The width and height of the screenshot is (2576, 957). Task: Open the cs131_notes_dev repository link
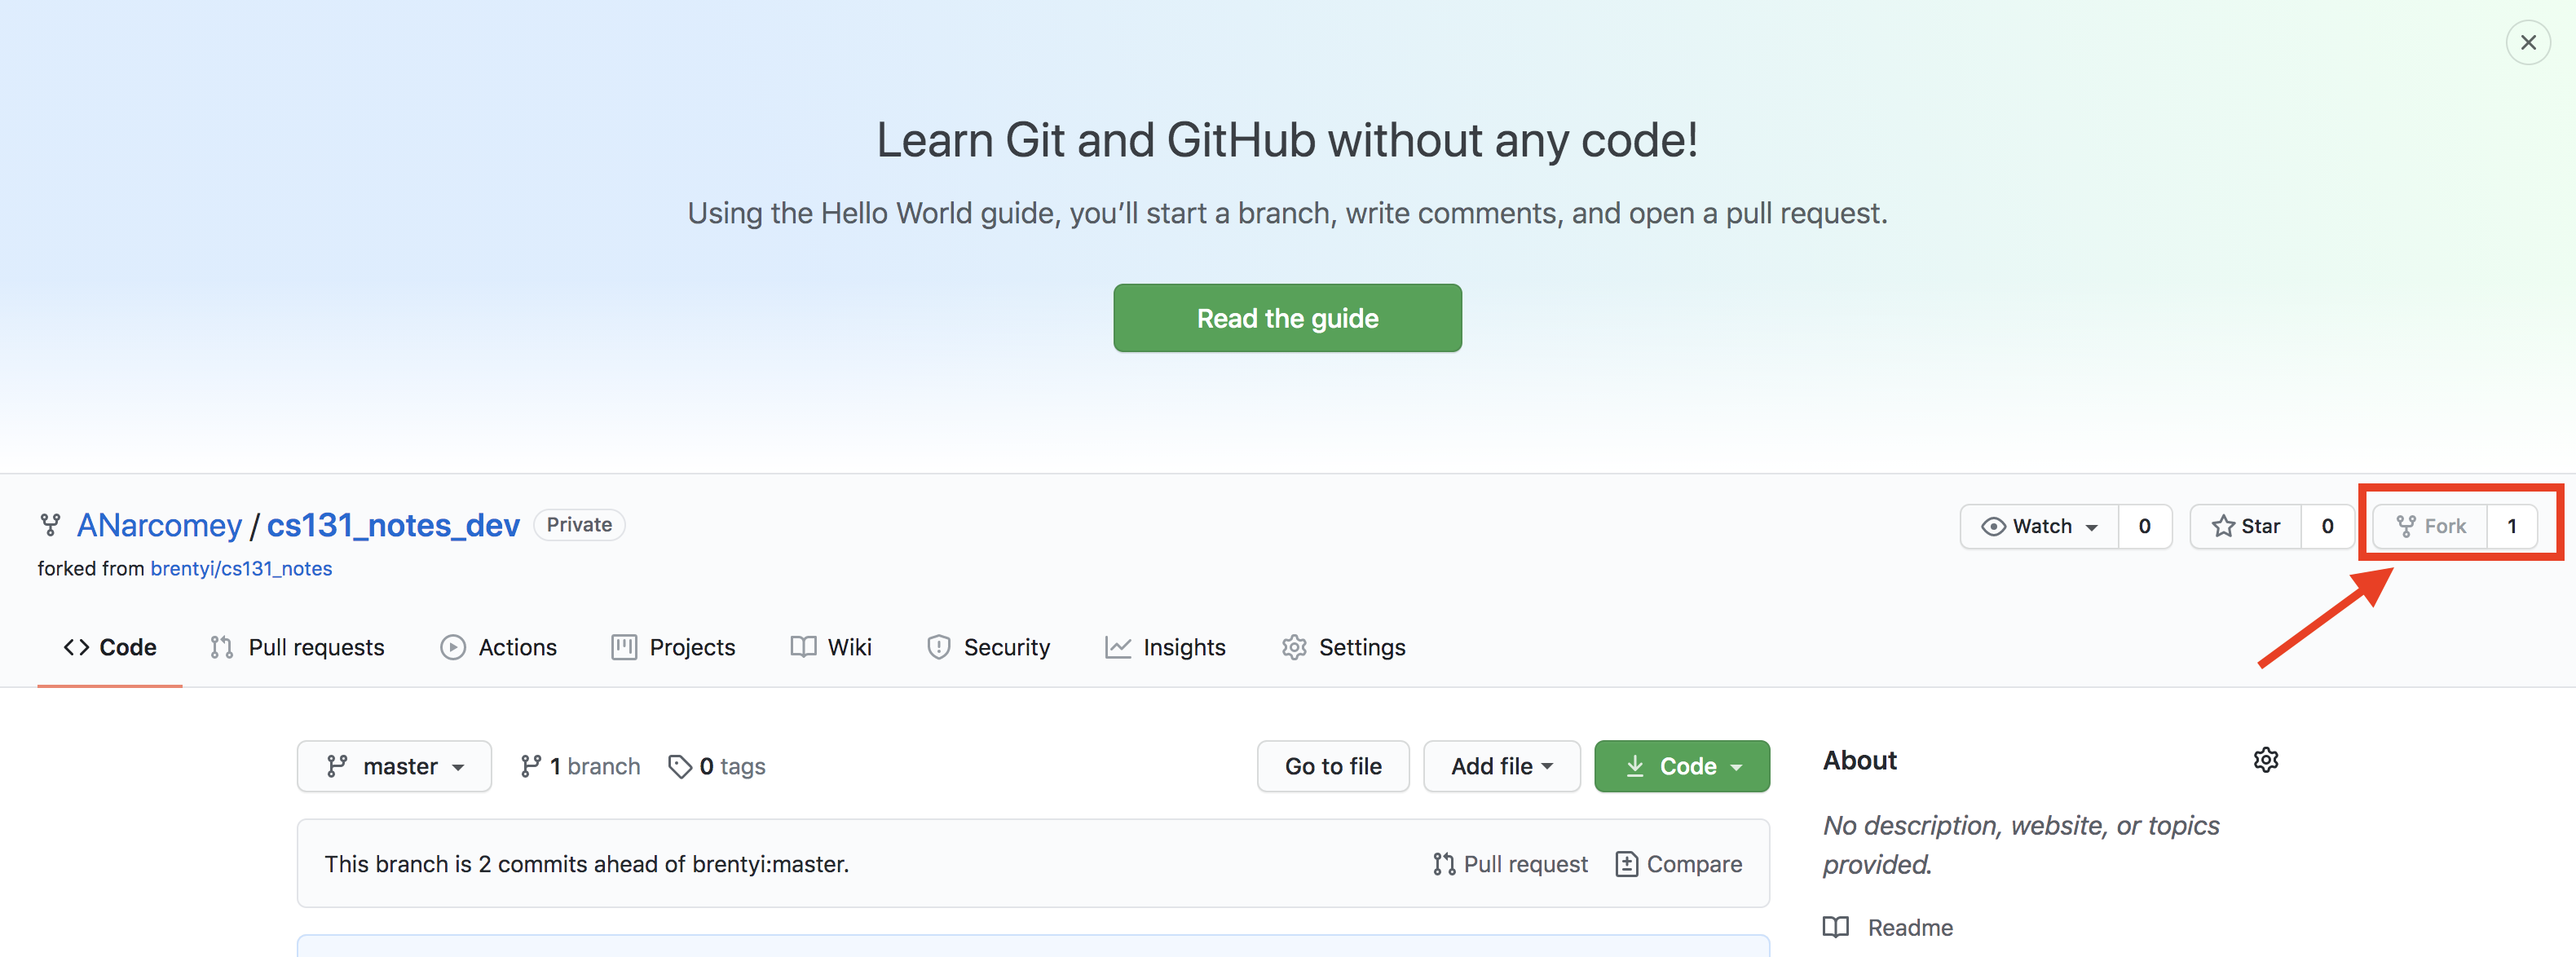click(393, 525)
